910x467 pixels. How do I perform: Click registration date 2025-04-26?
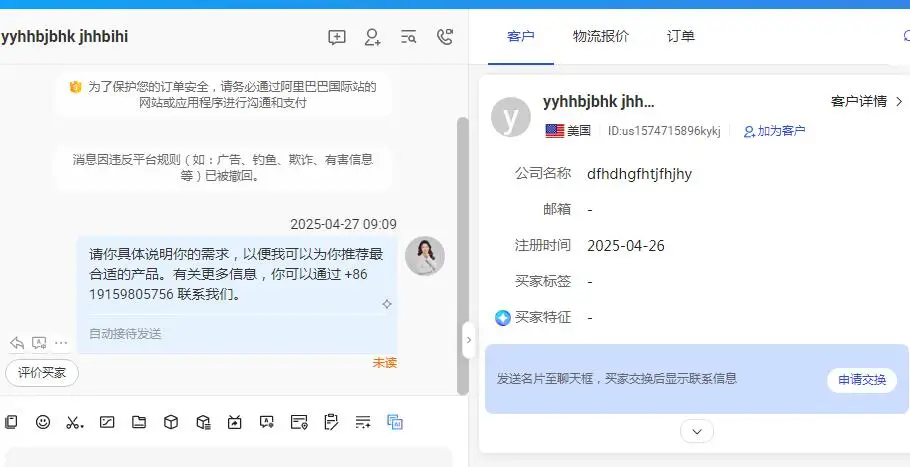626,245
